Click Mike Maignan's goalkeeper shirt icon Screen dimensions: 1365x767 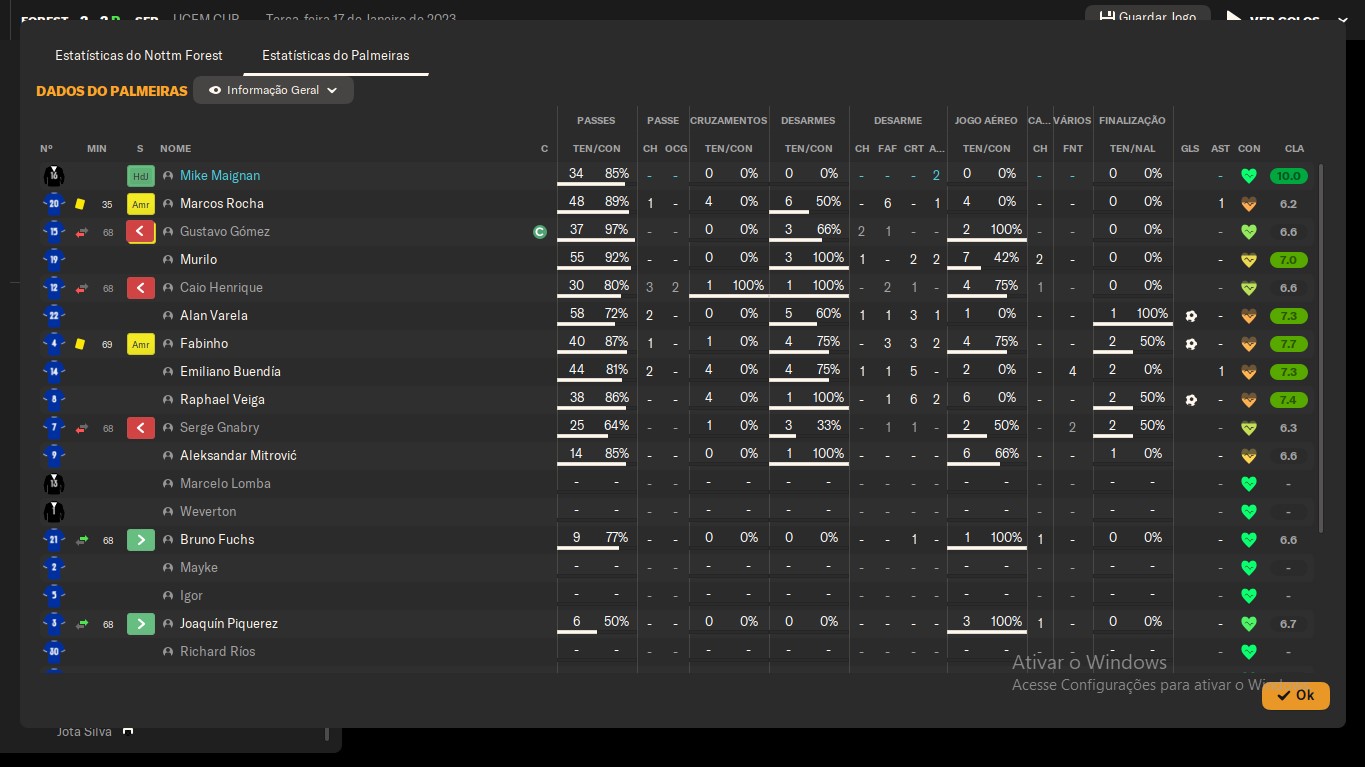tap(54, 176)
